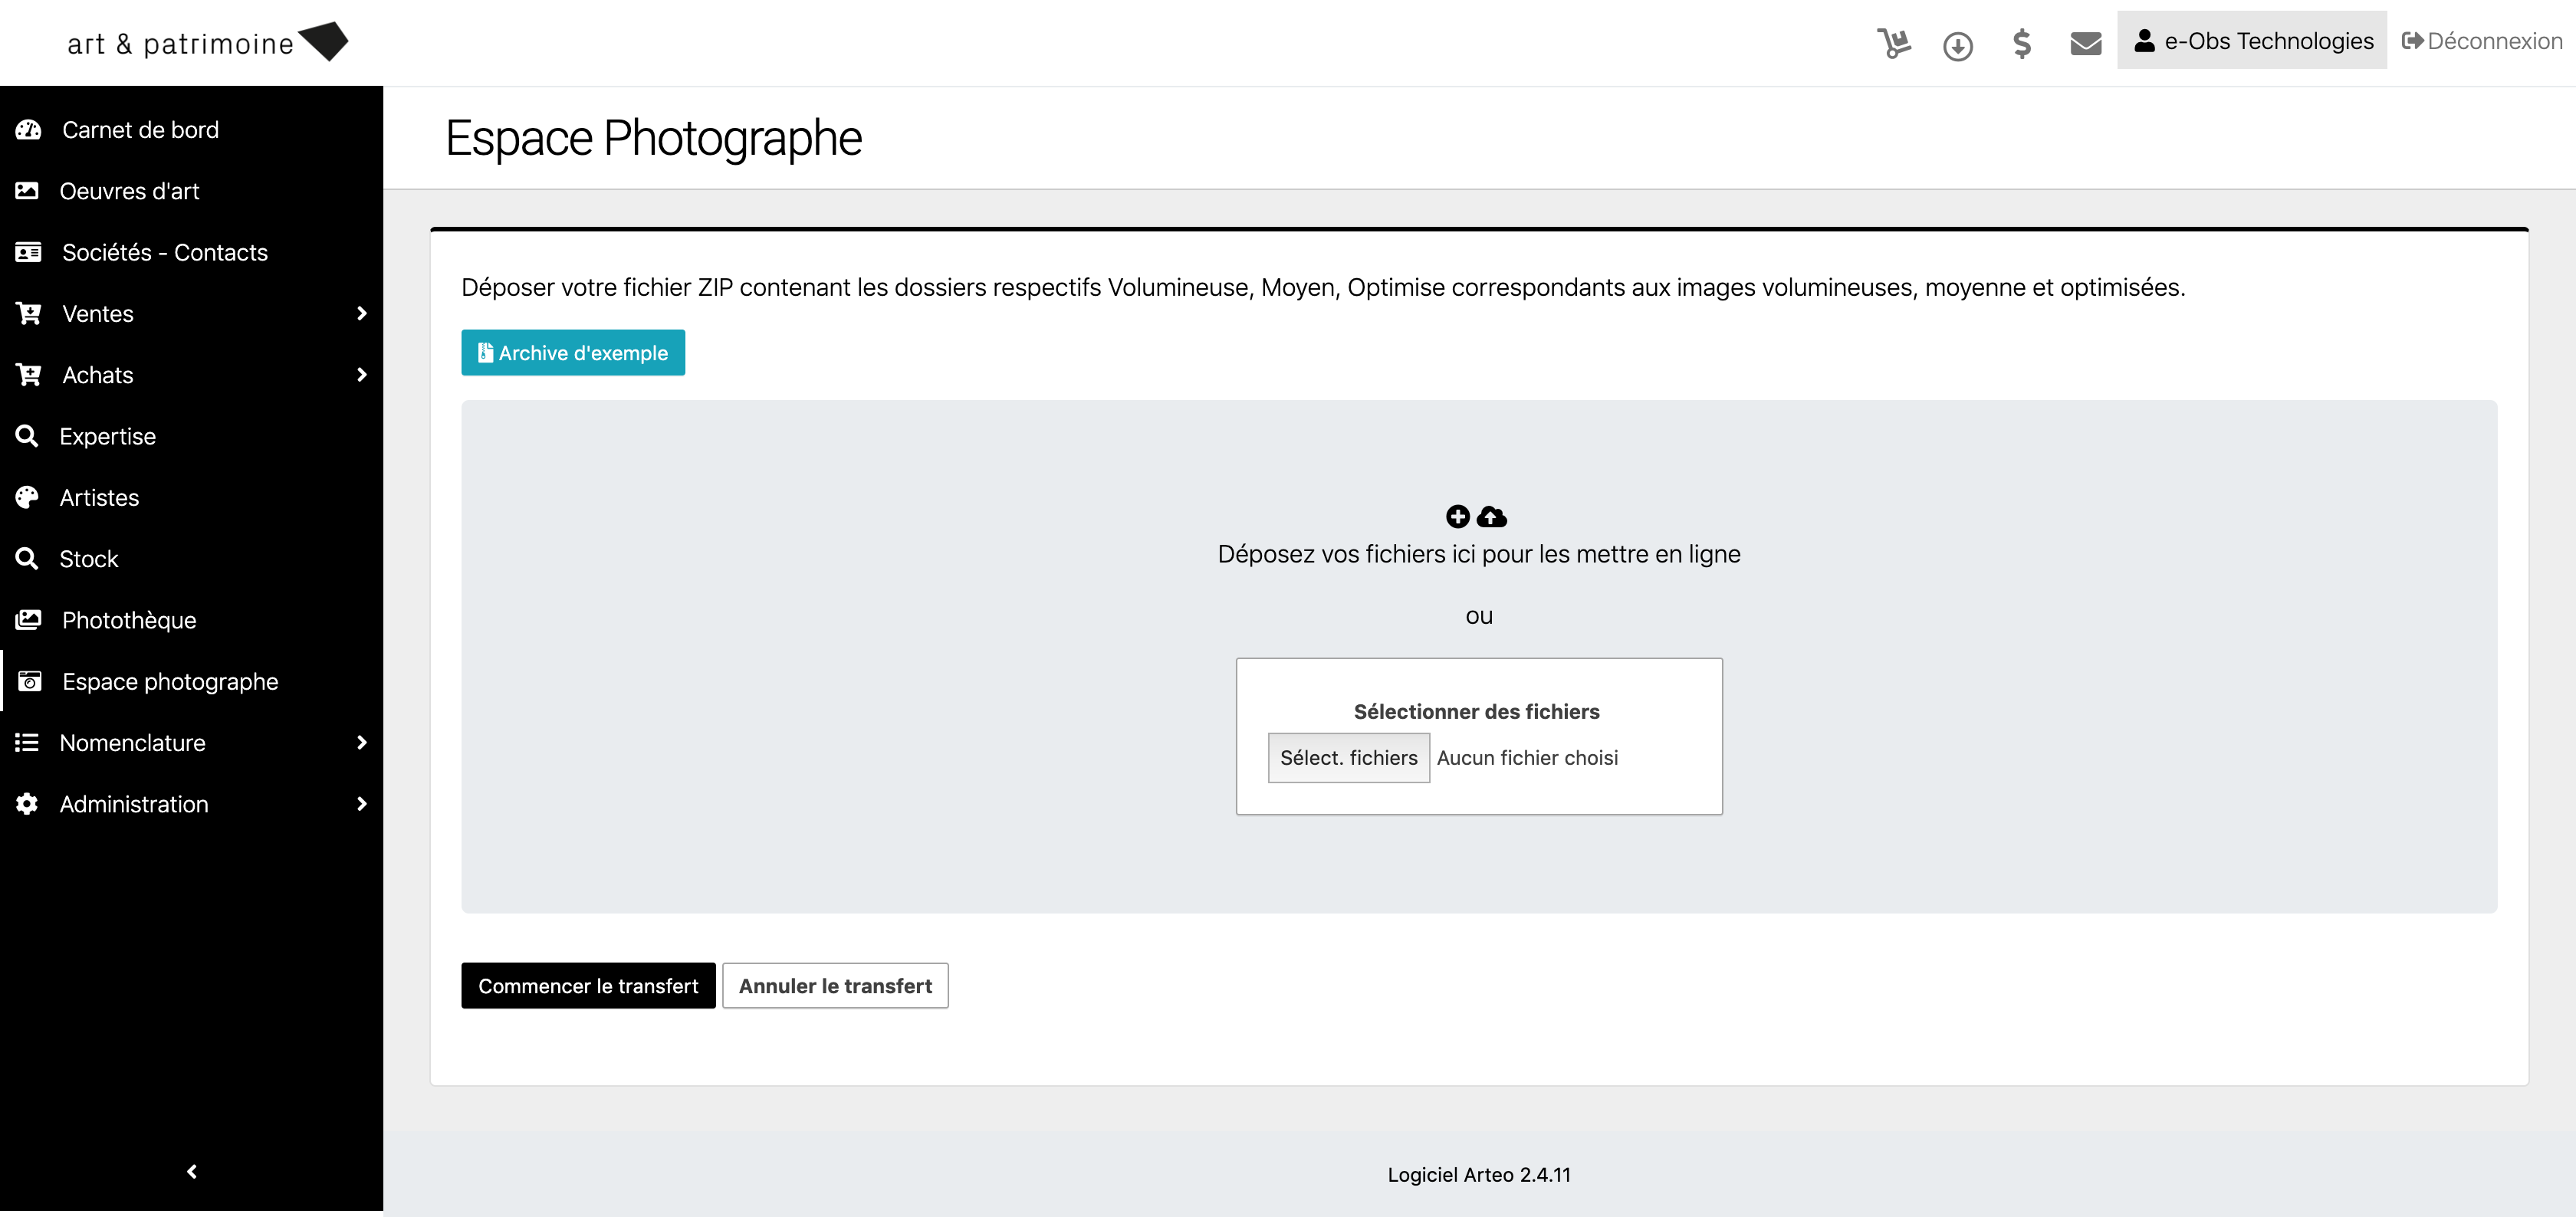This screenshot has width=2576, height=1217.
Task: Click the Ventes cart icon
Action: tap(28, 313)
